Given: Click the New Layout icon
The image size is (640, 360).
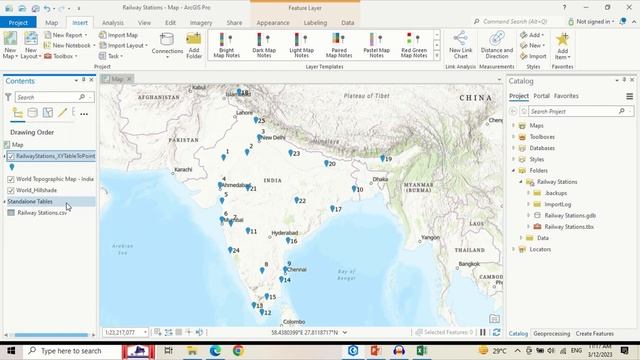Looking at the screenshot, I should pyautogui.click(x=31, y=39).
